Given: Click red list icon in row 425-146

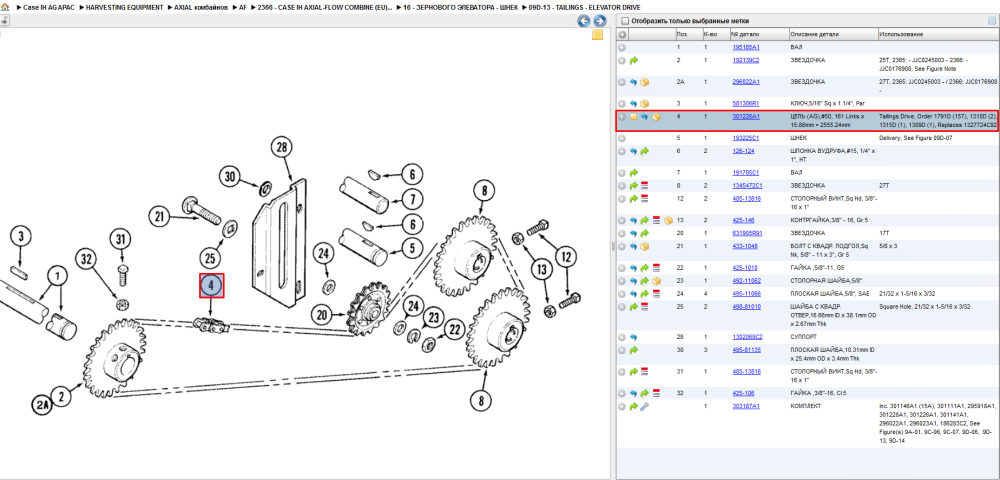Looking at the screenshot, I should [656, 221].
